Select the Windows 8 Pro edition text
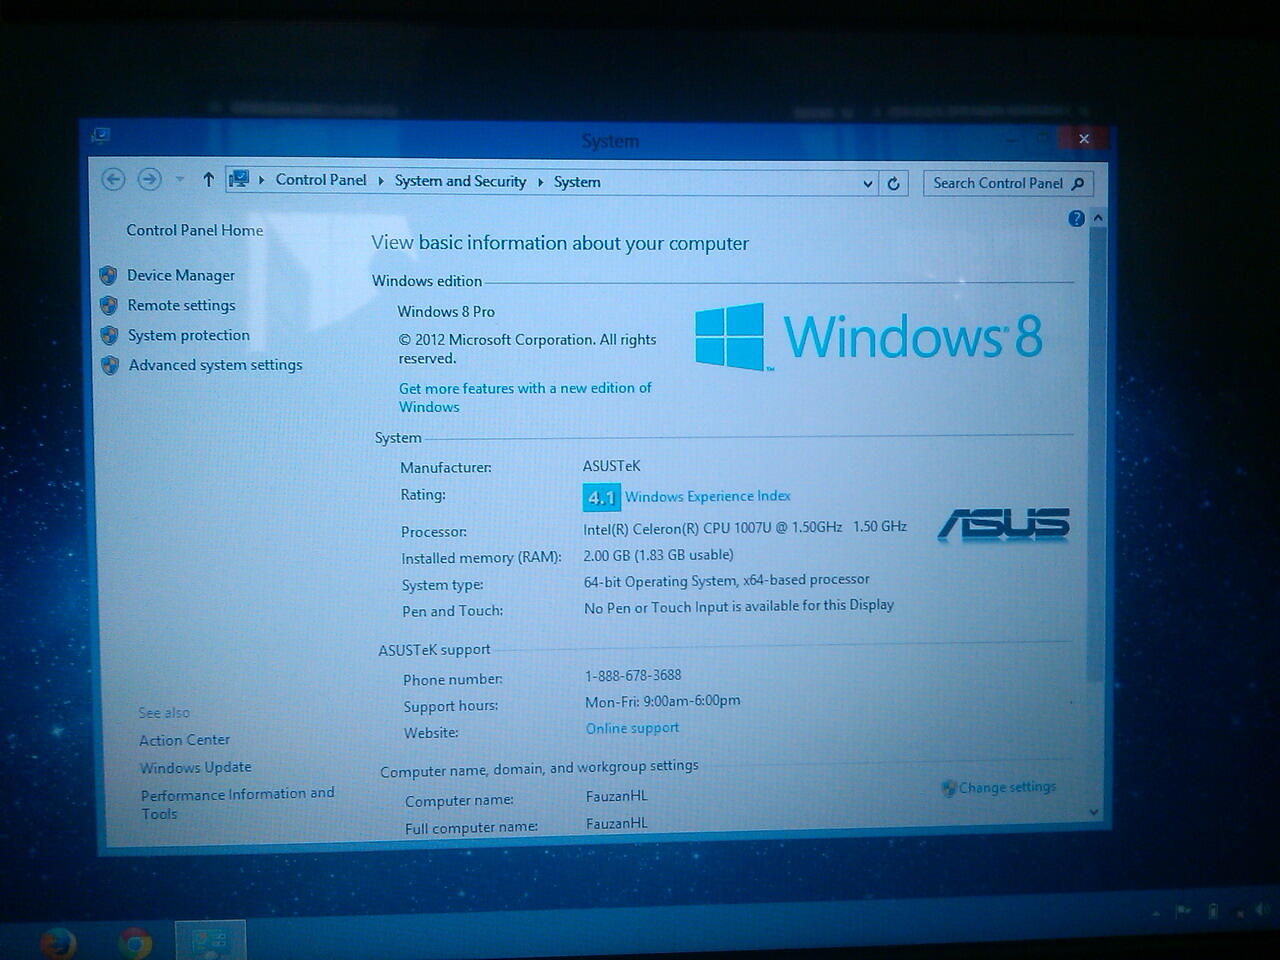Viewport: 1280px width, 960px height. point(446,312)
